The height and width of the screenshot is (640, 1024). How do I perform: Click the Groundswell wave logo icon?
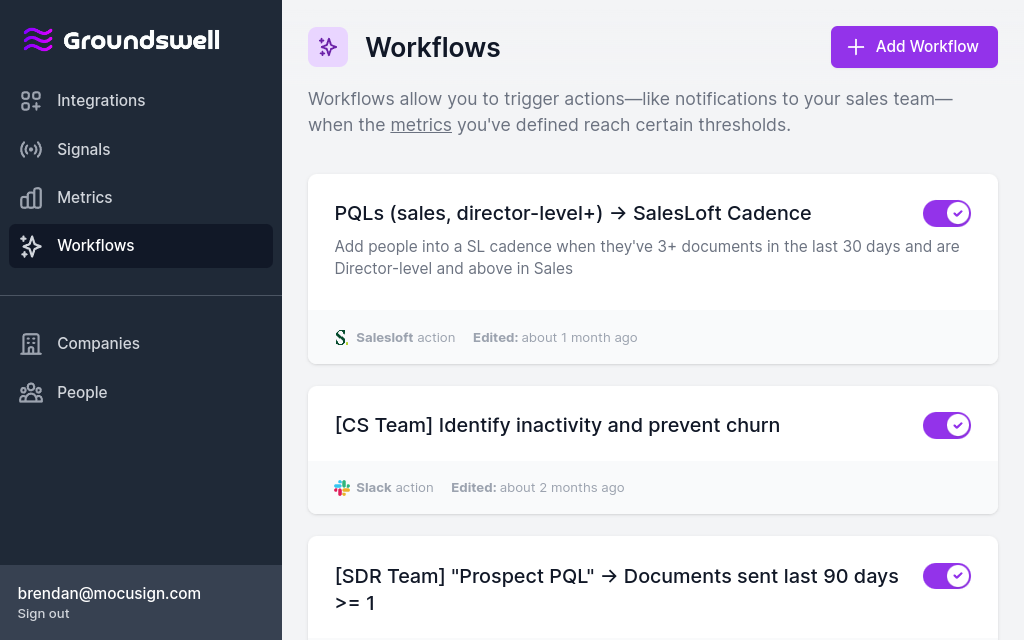(x=38, y=40)
